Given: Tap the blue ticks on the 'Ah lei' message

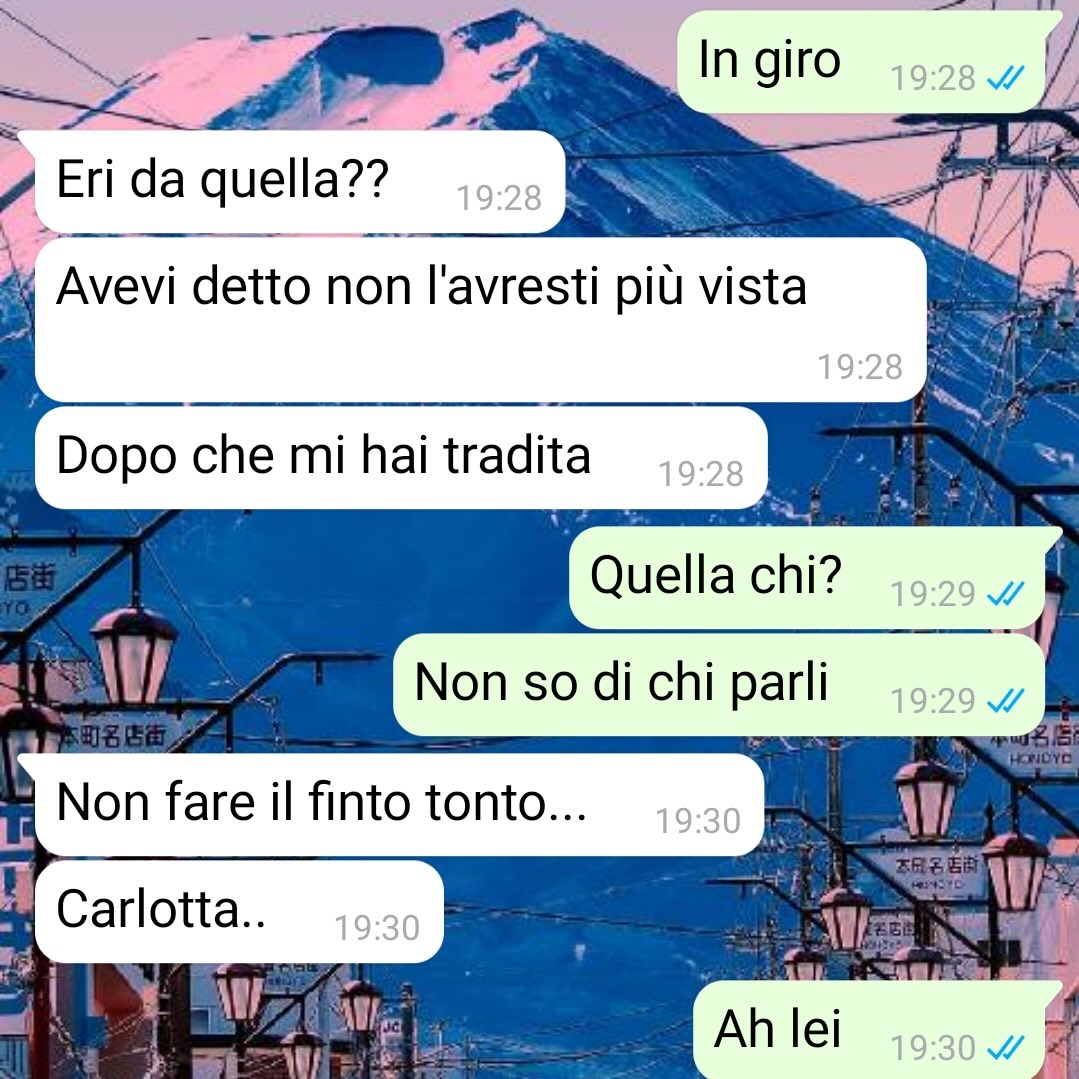Looking at the screenshot, I should click(1005, 1047).
